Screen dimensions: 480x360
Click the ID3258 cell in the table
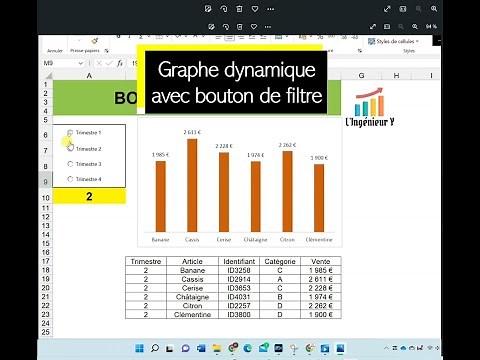(239, 270)
